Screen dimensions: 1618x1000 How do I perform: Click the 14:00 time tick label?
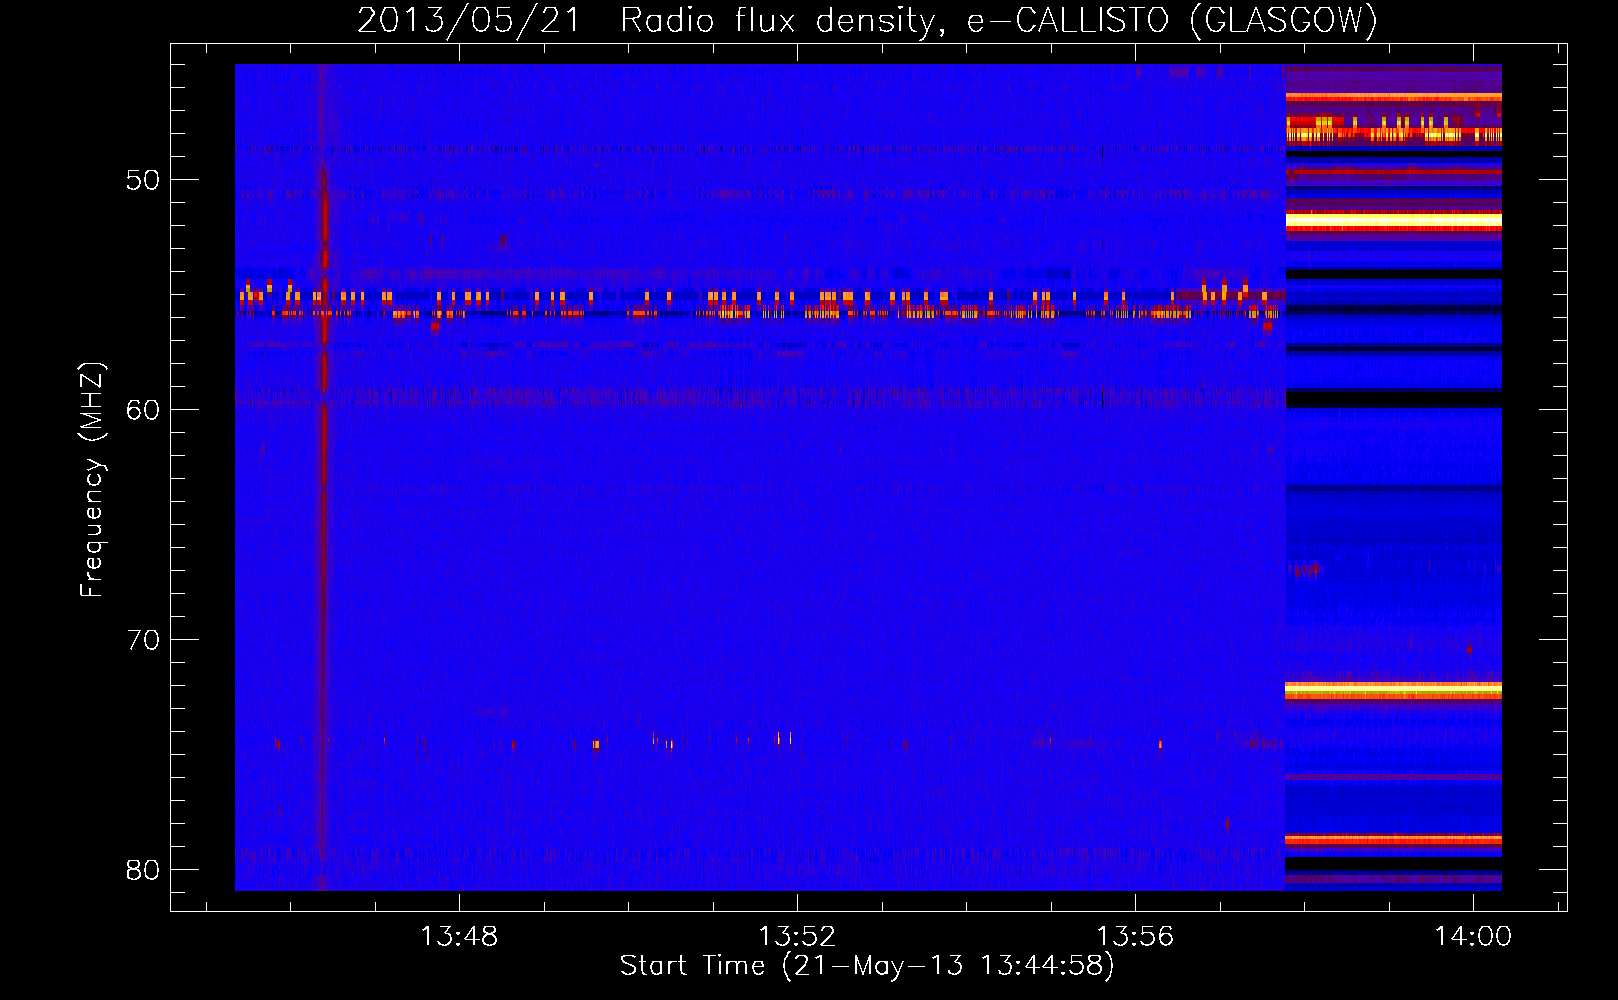tap(1473, 937)
